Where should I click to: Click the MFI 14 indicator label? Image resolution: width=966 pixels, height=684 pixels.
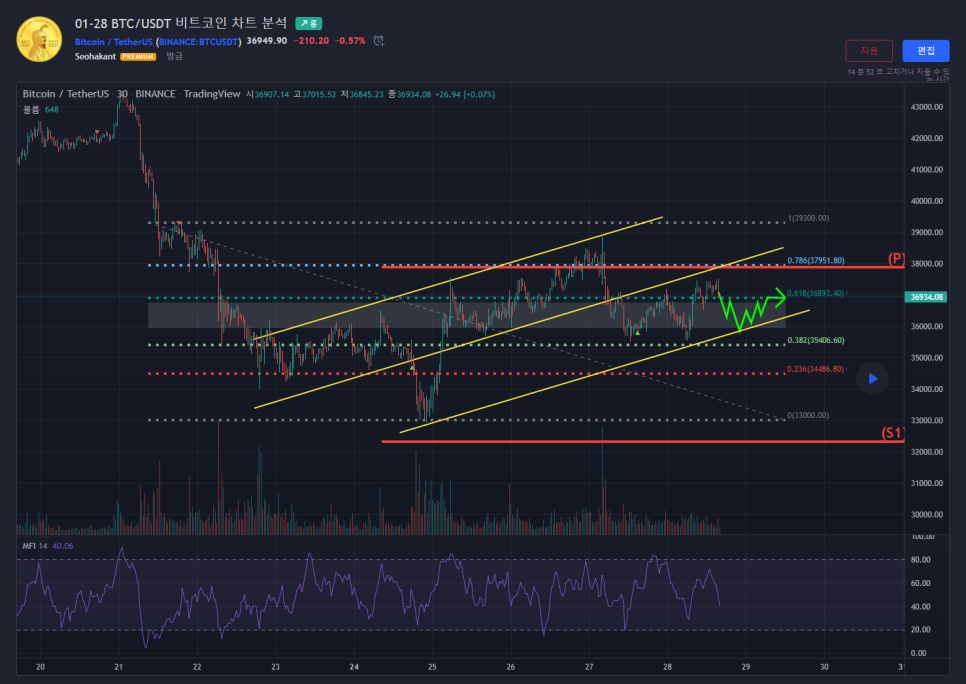coord(38,546)
